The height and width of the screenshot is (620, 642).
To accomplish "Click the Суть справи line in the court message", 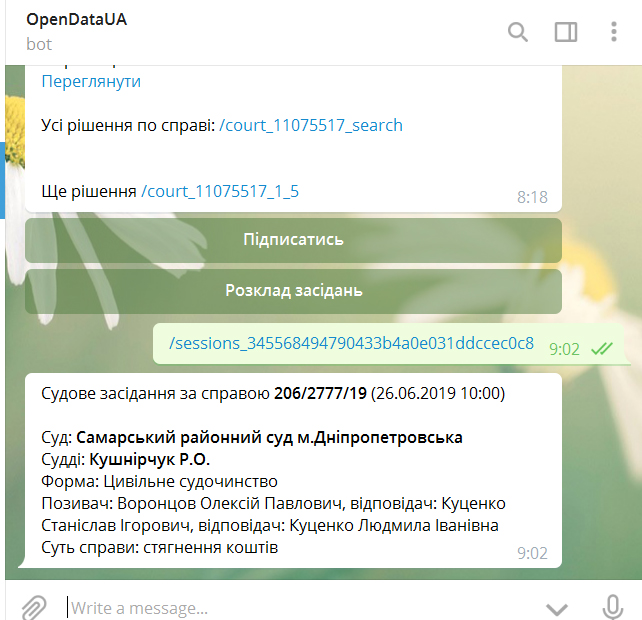I will tap(160, 547).
